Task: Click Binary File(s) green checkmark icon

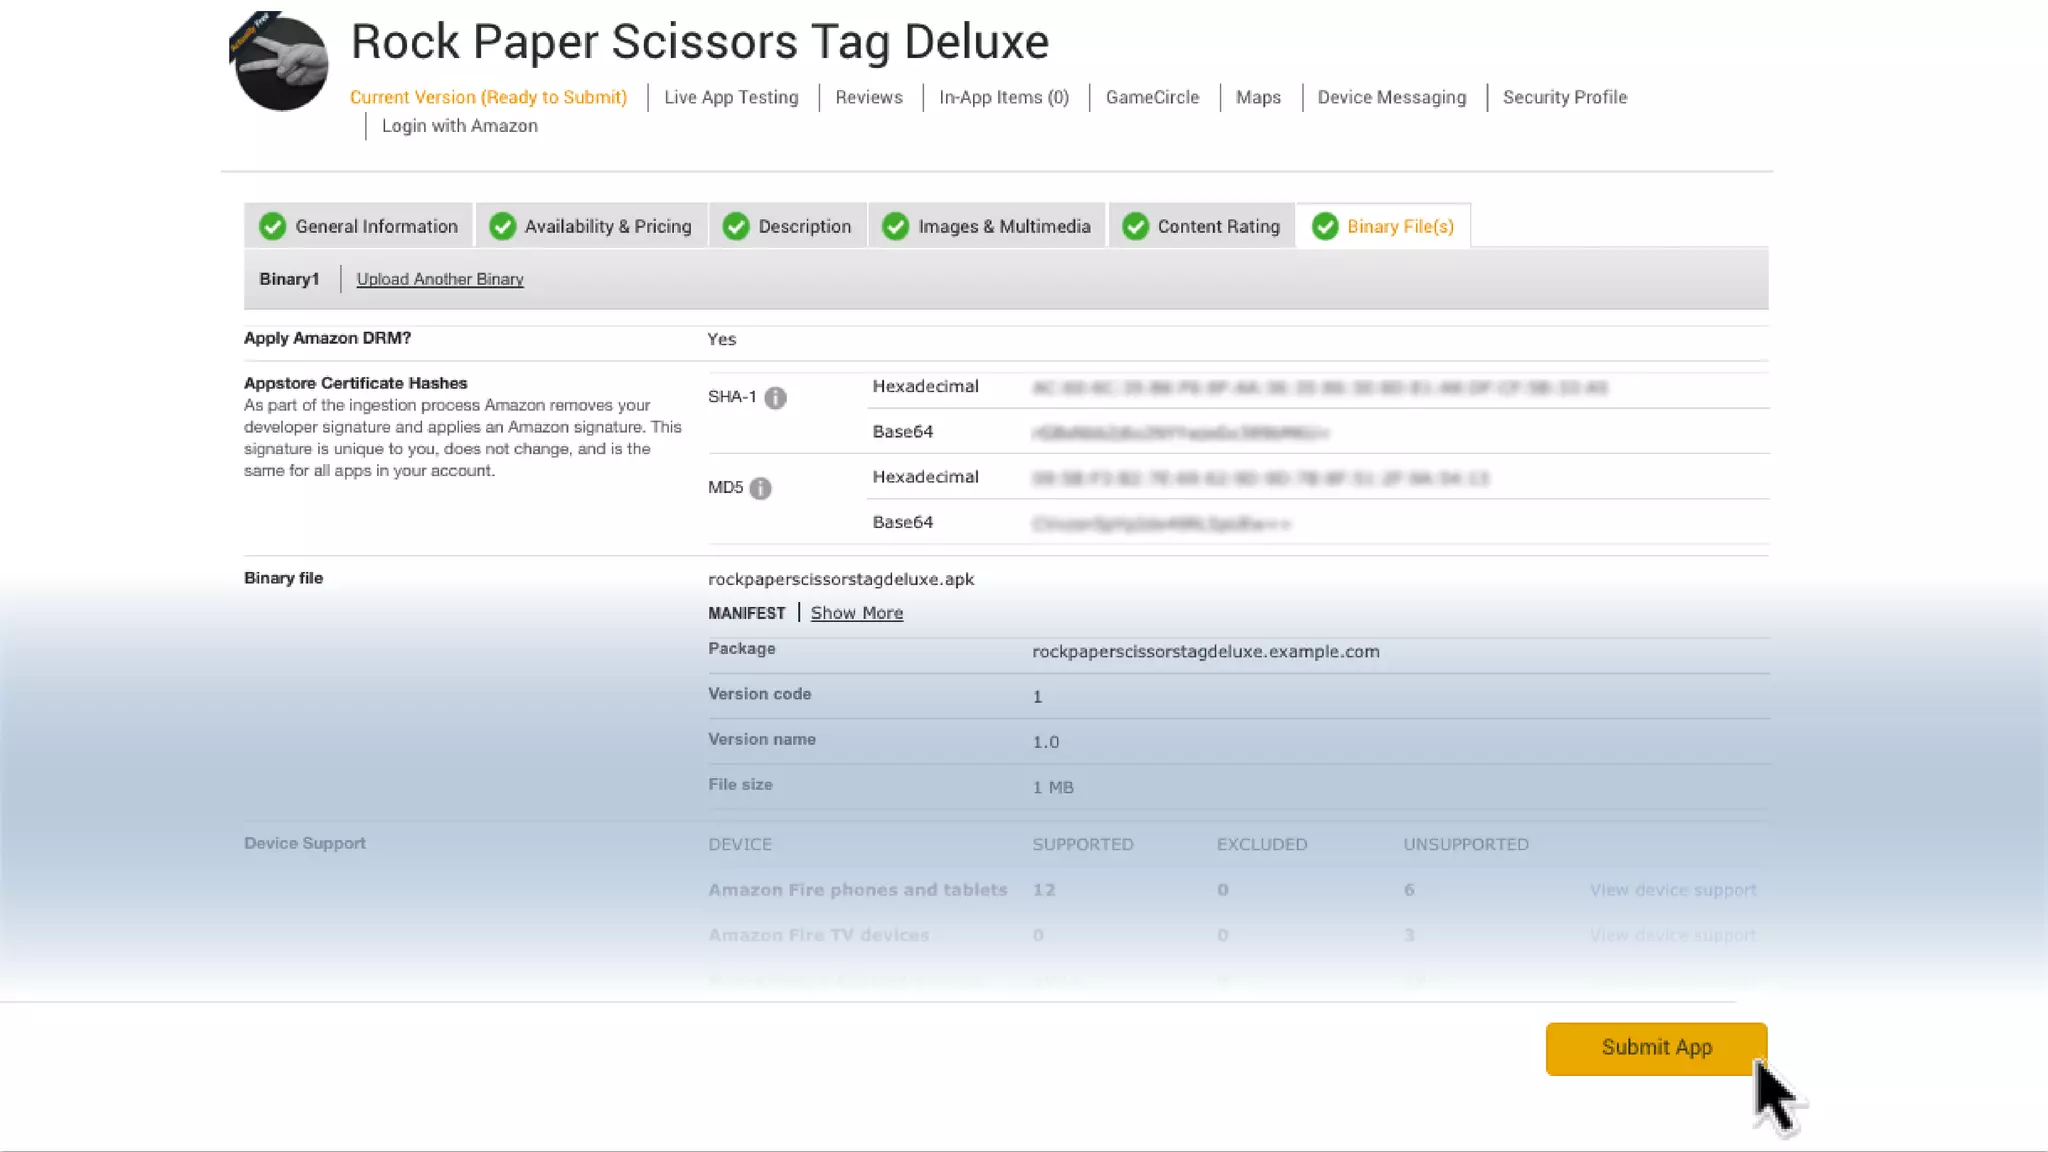Action: click(x=1325, y=227)
